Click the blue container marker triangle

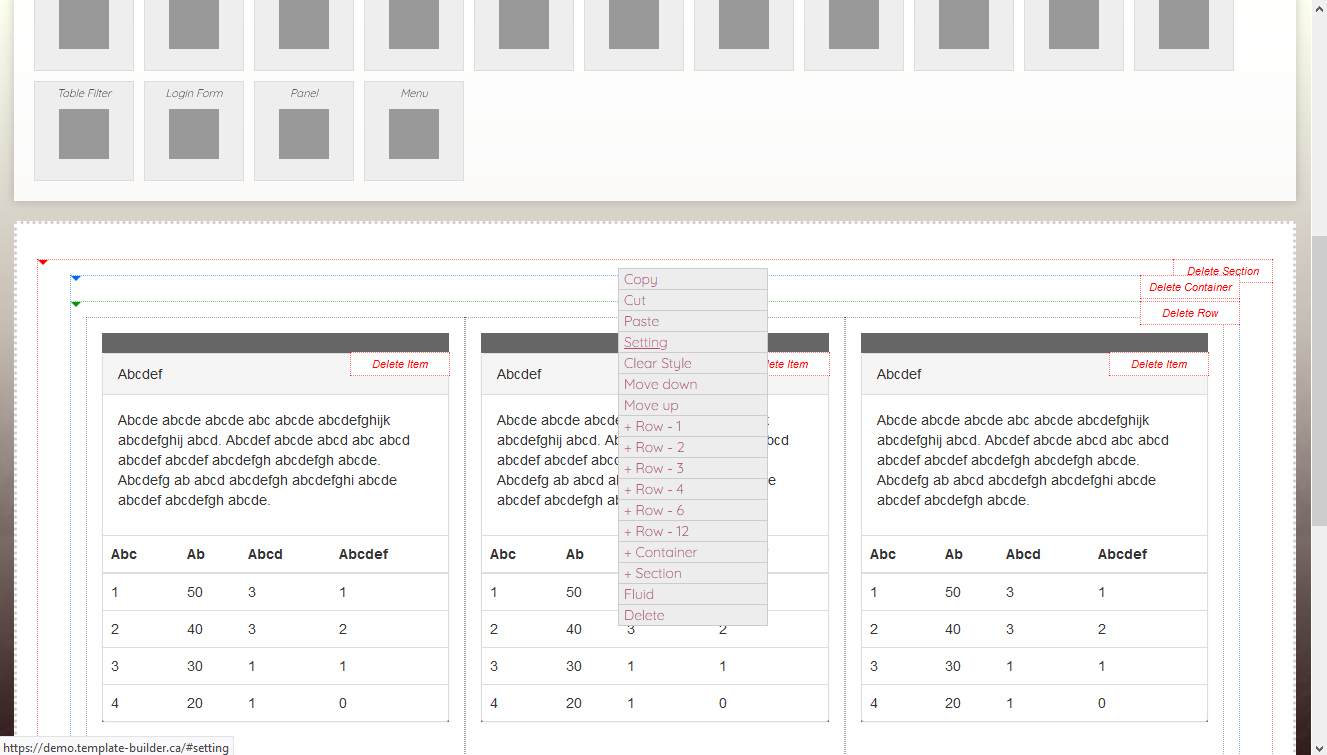tap(76, 278)
